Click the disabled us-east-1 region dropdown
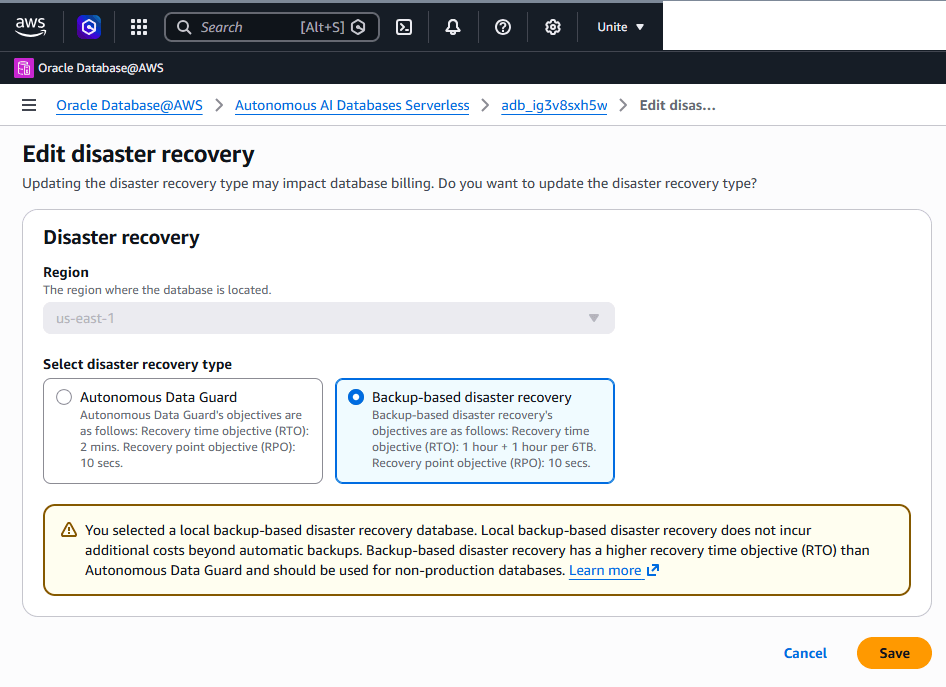 click(x=329, y=318)
